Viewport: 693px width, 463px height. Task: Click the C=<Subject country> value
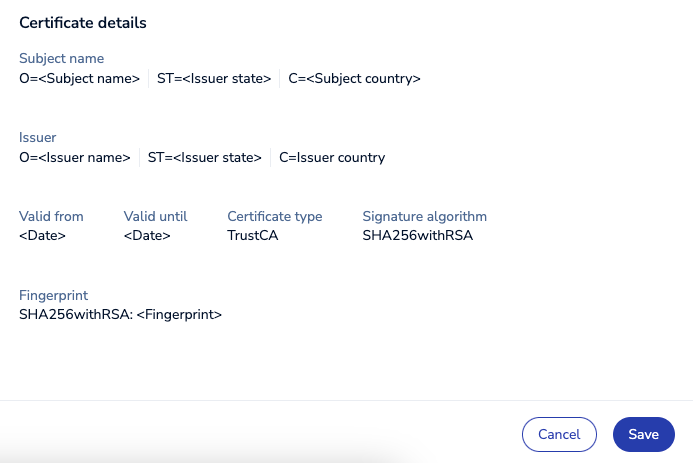pos(354,78)
